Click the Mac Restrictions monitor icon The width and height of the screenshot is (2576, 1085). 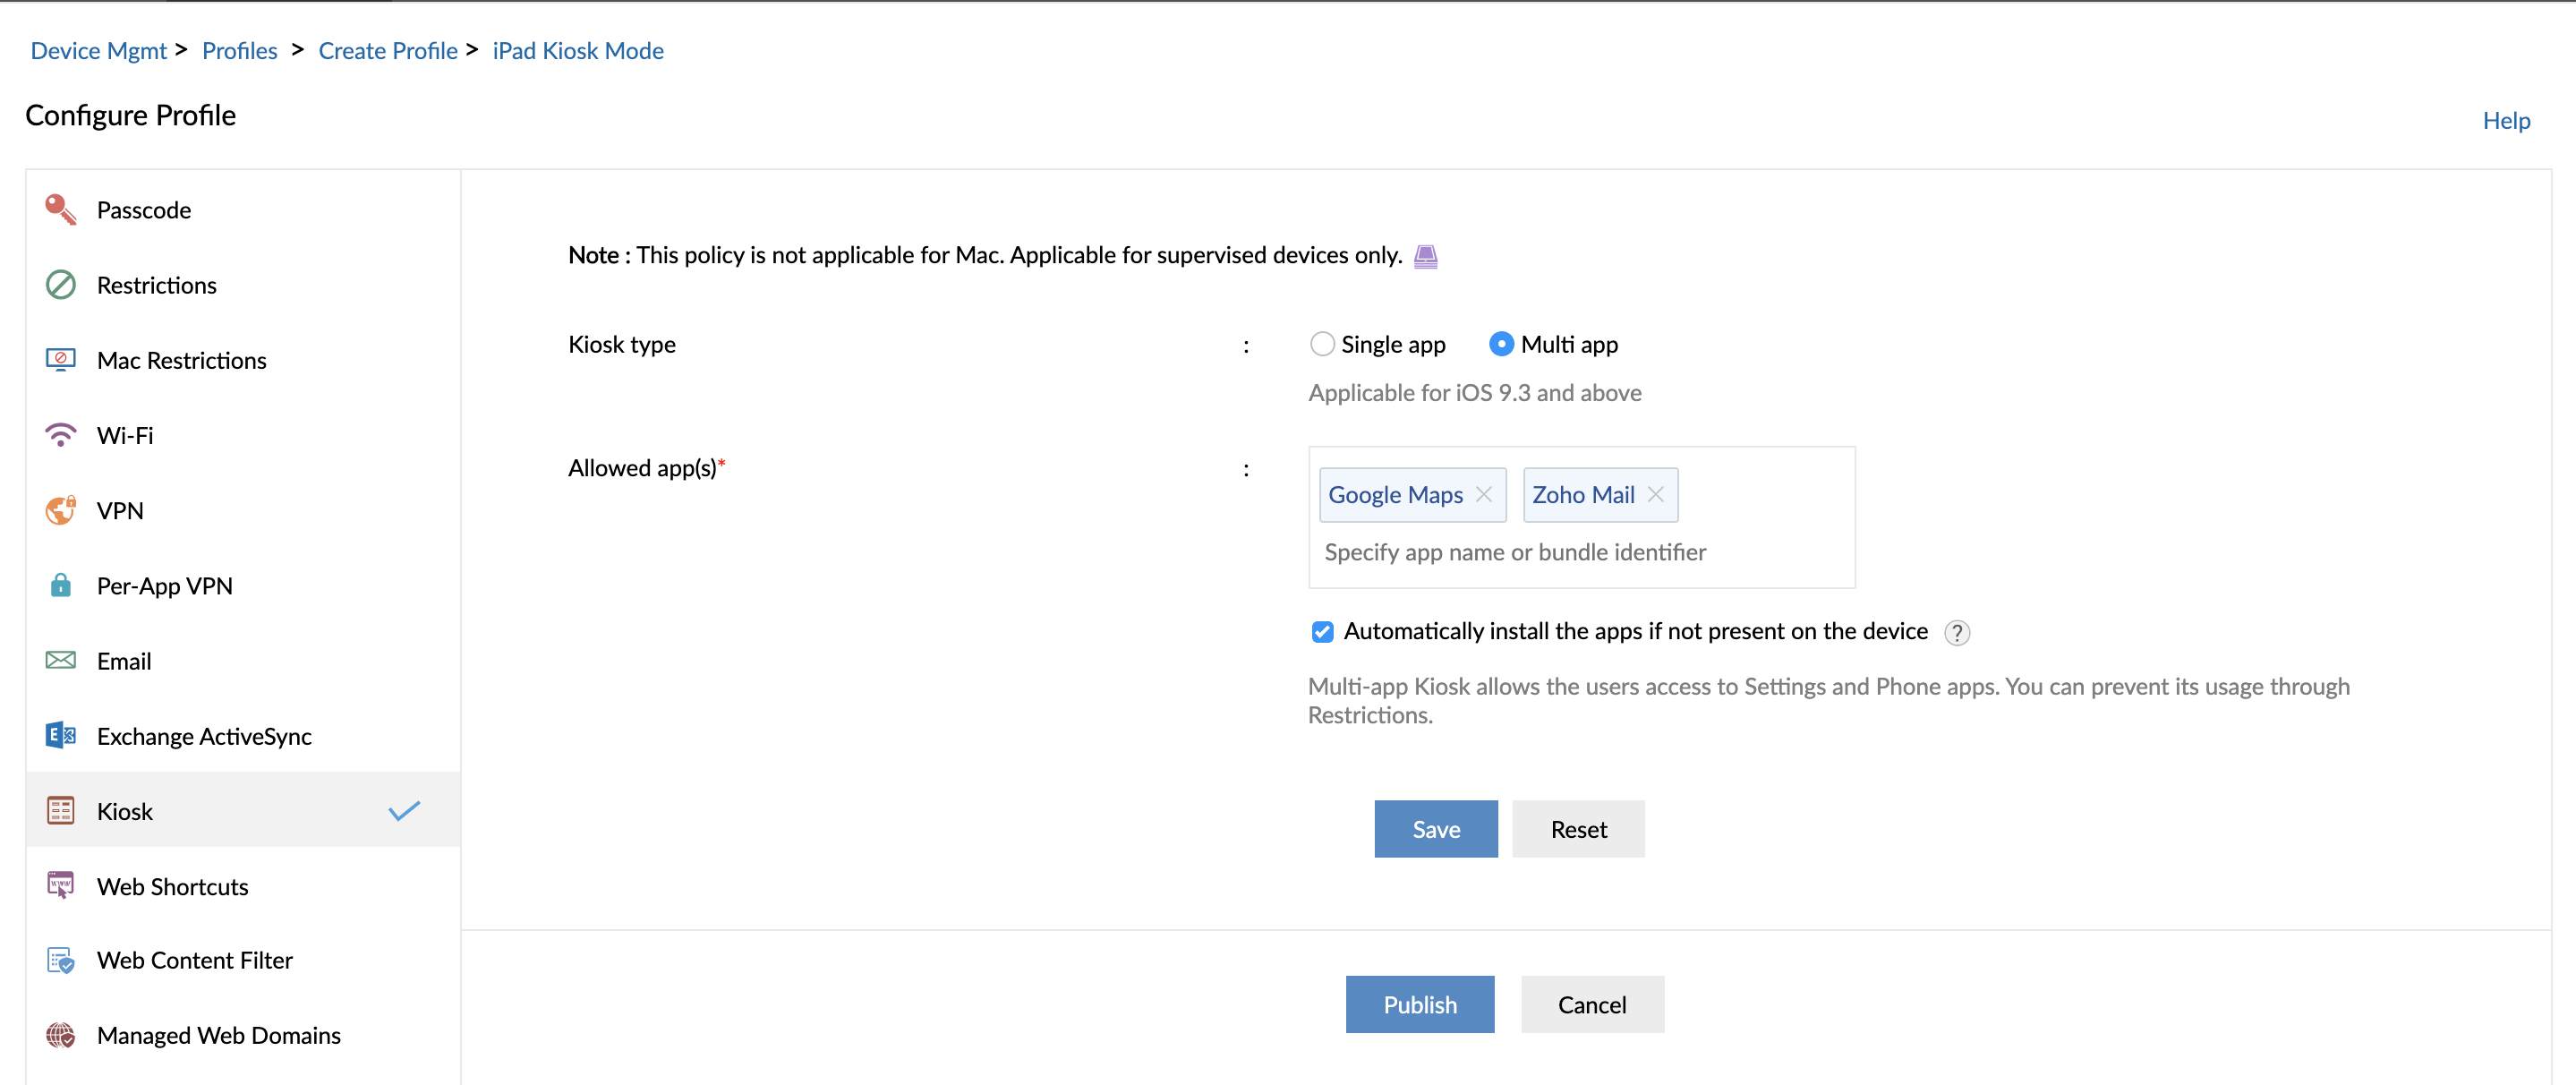click(x=60, y=360)
